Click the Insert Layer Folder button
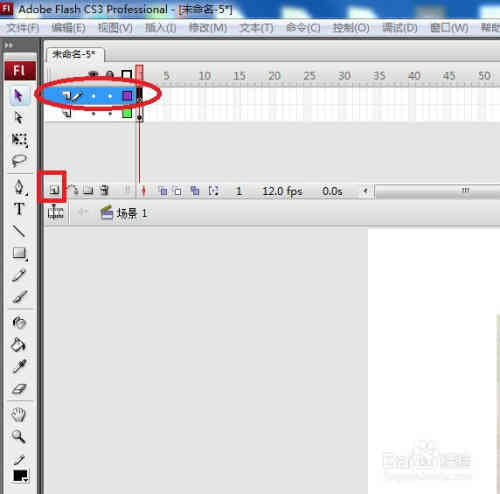The image size is (500, 494). (x=88, y=190)
